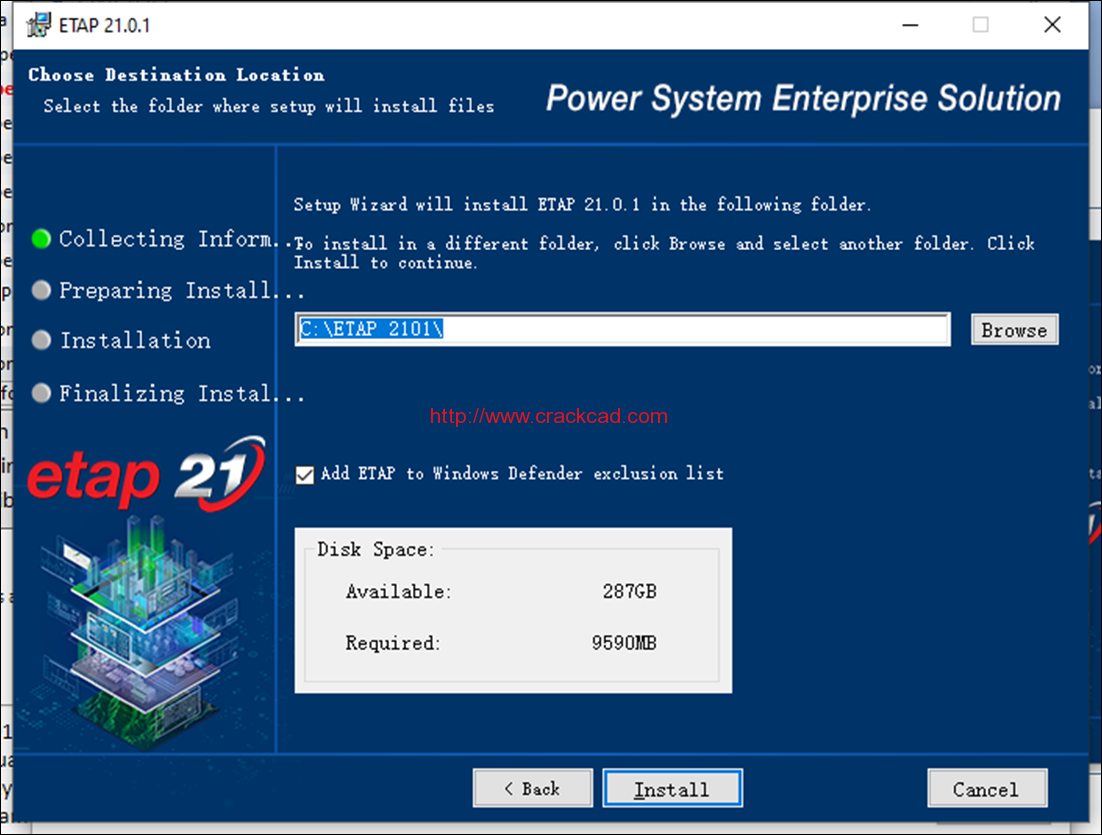Click the Install button
This screenshot has width=1102, height=835.
672,788
